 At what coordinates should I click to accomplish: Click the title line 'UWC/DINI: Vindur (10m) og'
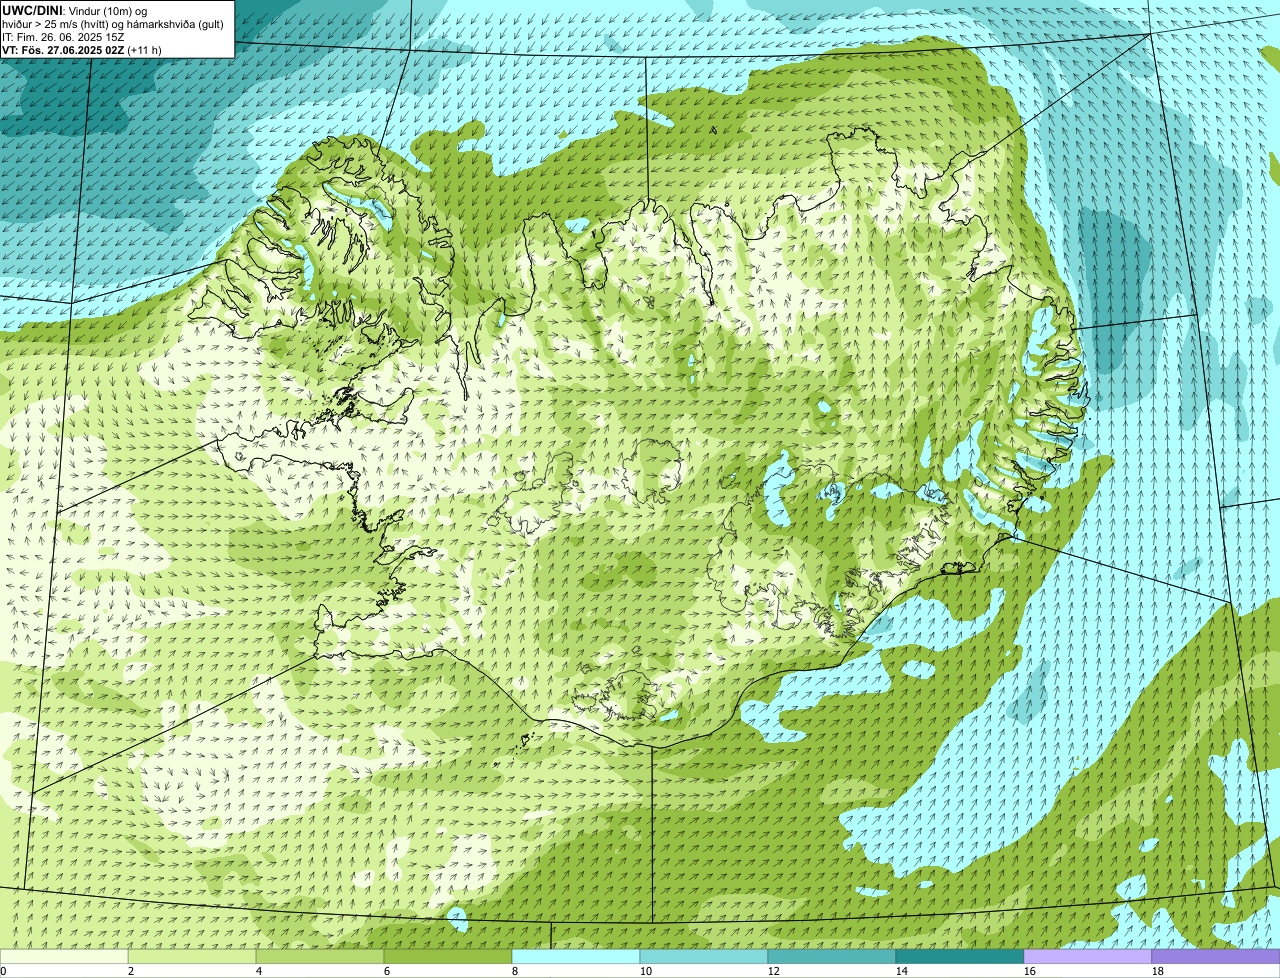click(75, 10)
